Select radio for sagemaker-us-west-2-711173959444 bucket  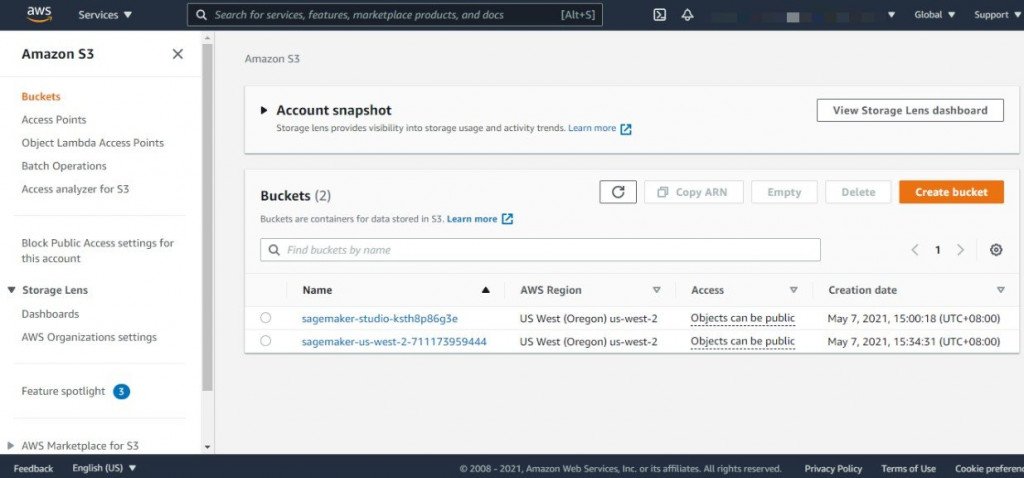pyautogui.click(x=265, y=341)
